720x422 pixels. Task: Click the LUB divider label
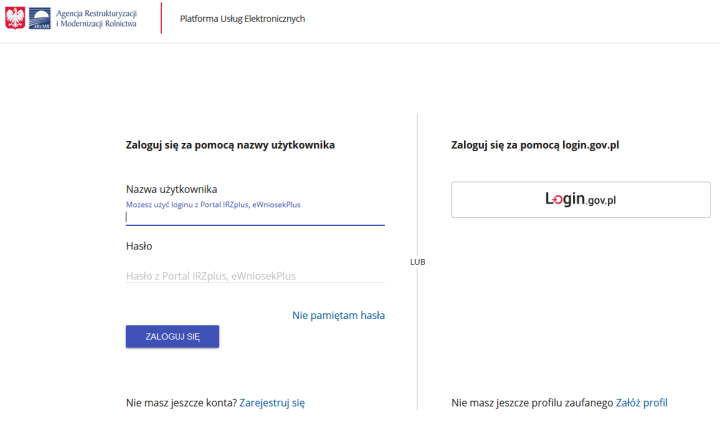click(417, 262)
